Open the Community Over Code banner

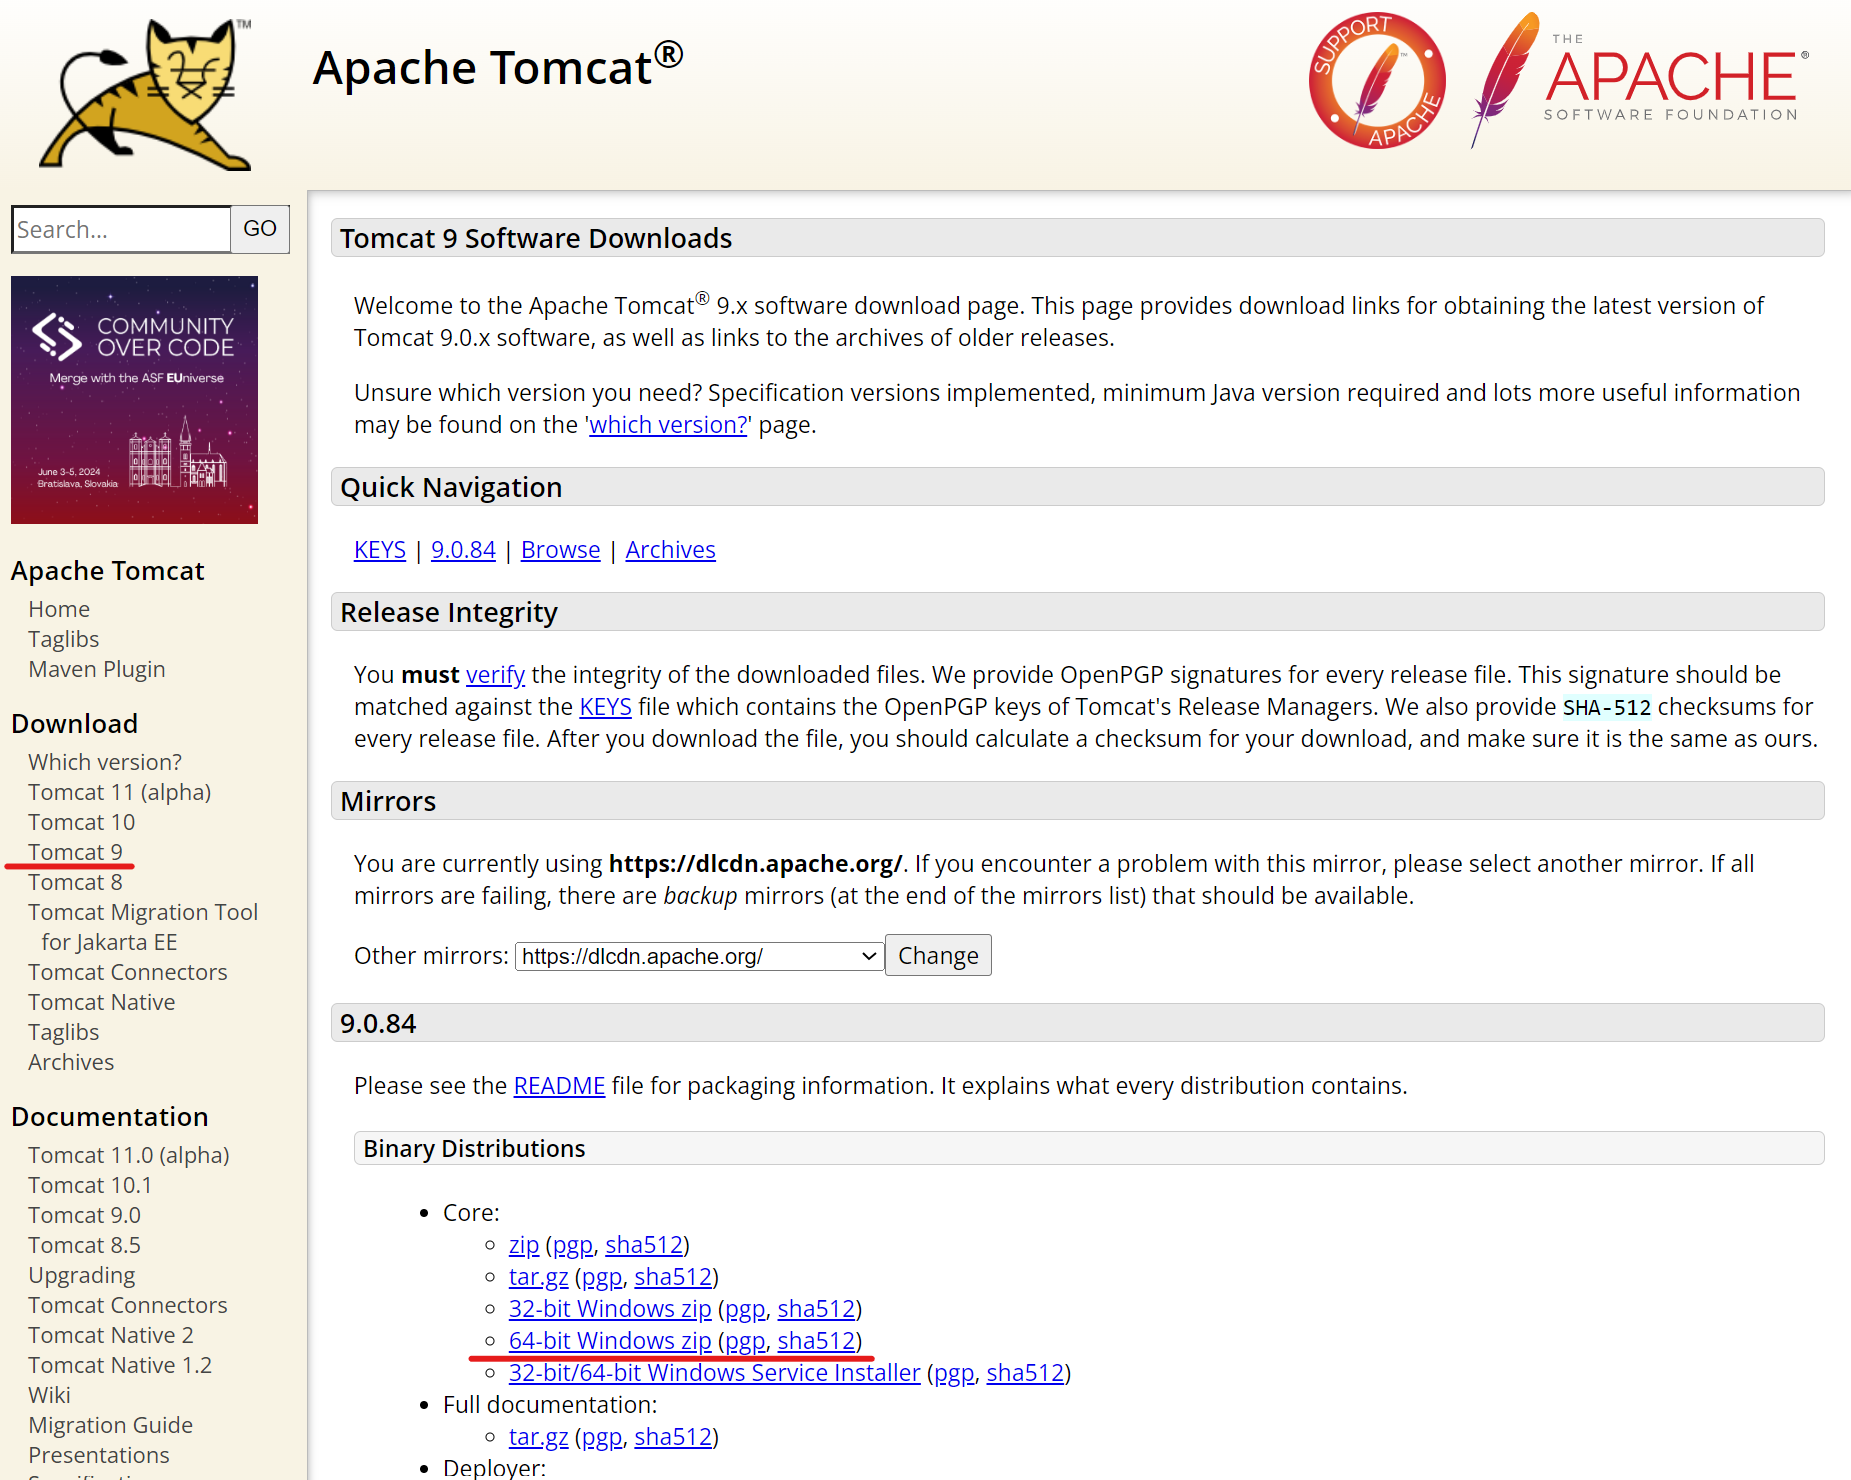click(x=134, y=400)
